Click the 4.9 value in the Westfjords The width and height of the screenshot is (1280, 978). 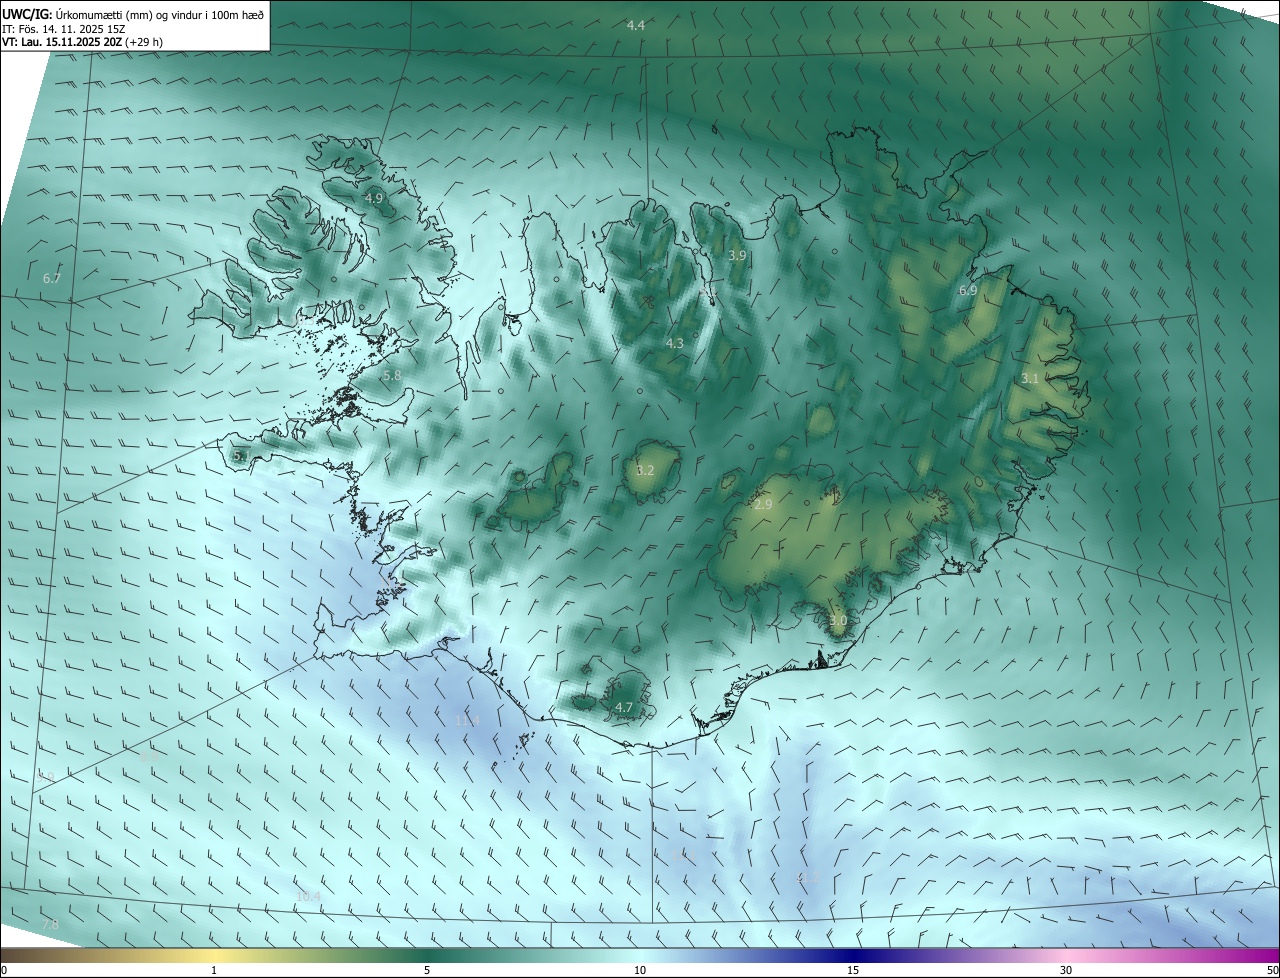click(x=374, y=199)
